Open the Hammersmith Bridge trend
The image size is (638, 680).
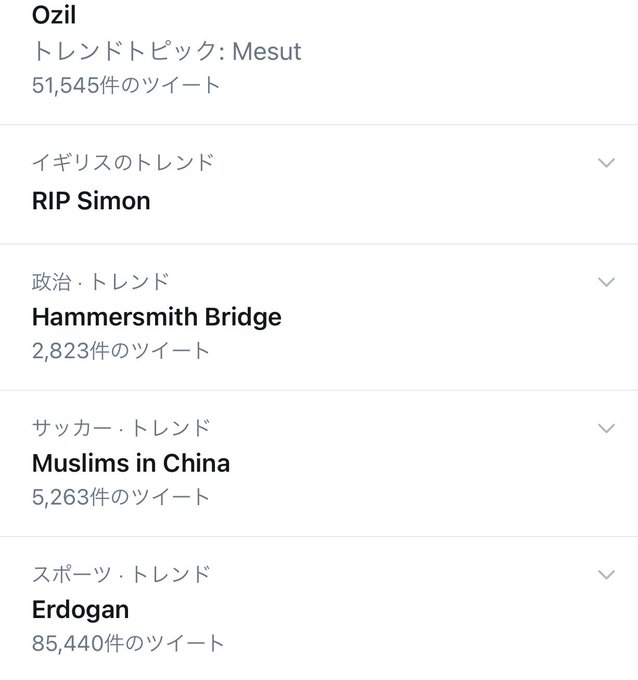tap(157, 317)
